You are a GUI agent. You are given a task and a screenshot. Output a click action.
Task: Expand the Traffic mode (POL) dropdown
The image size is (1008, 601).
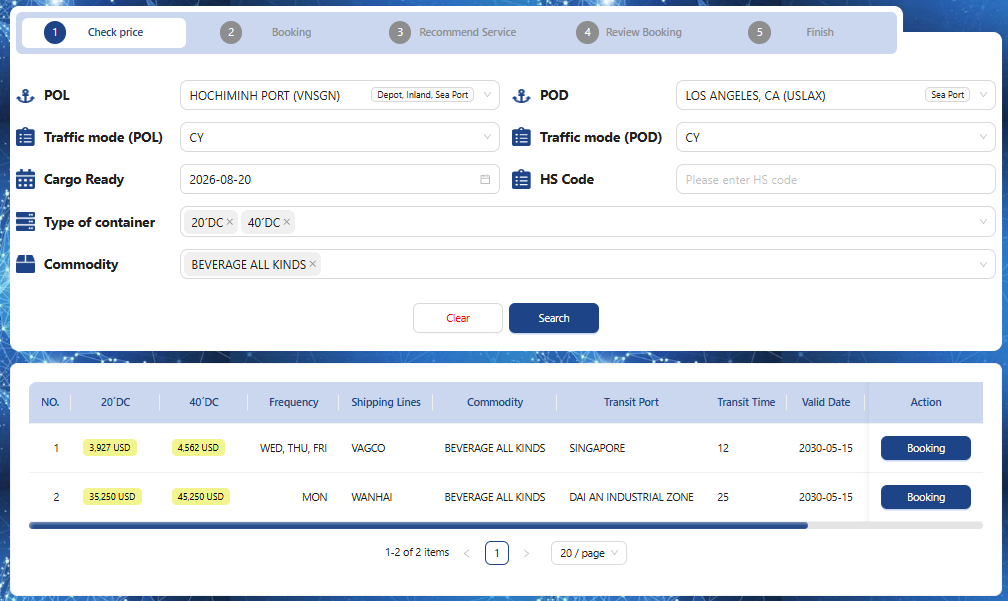coord(339,137)
